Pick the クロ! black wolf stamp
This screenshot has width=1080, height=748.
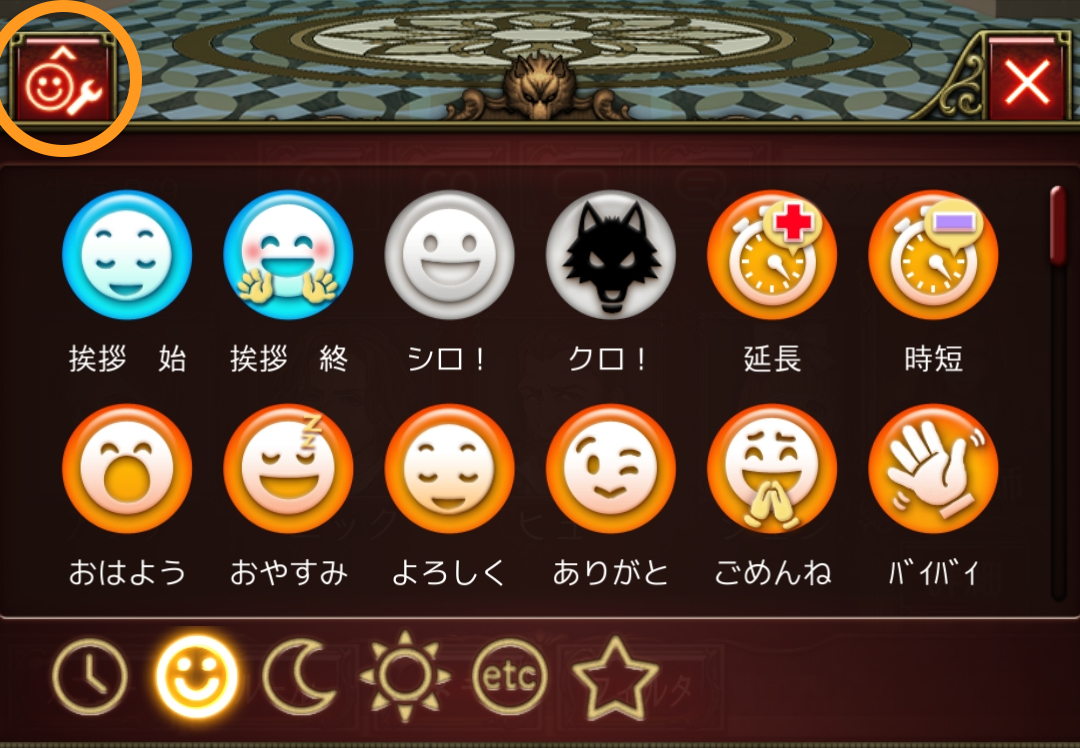tap(610, 255)
